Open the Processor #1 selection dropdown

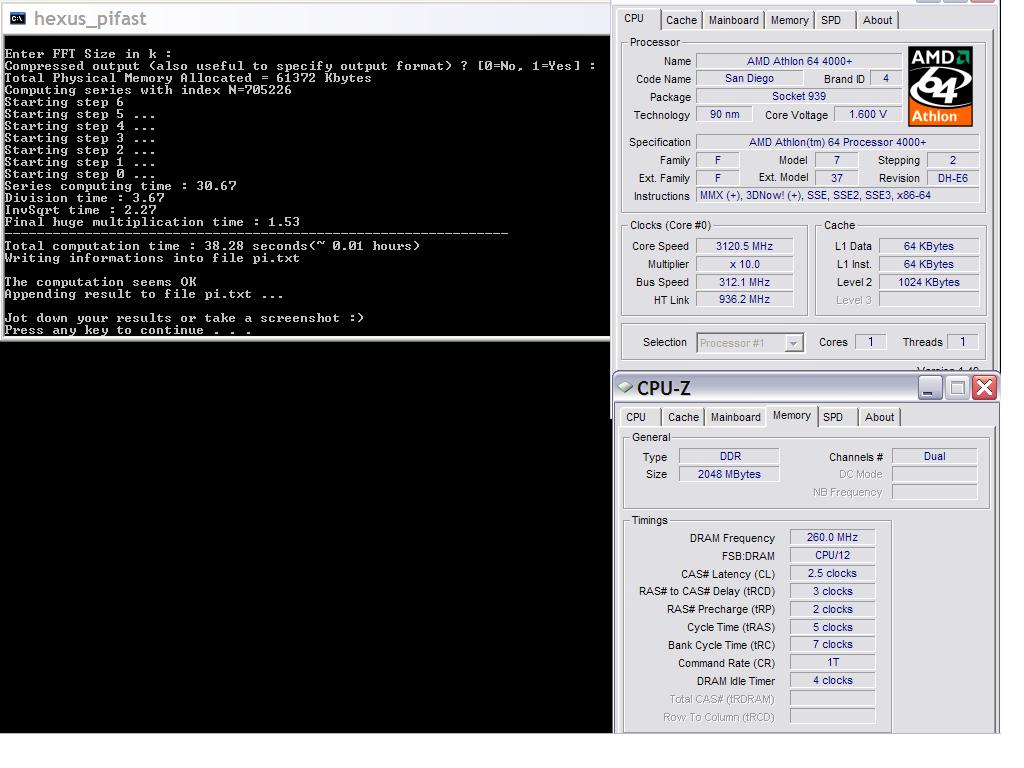pyautogui.click(x=793, y=343)
